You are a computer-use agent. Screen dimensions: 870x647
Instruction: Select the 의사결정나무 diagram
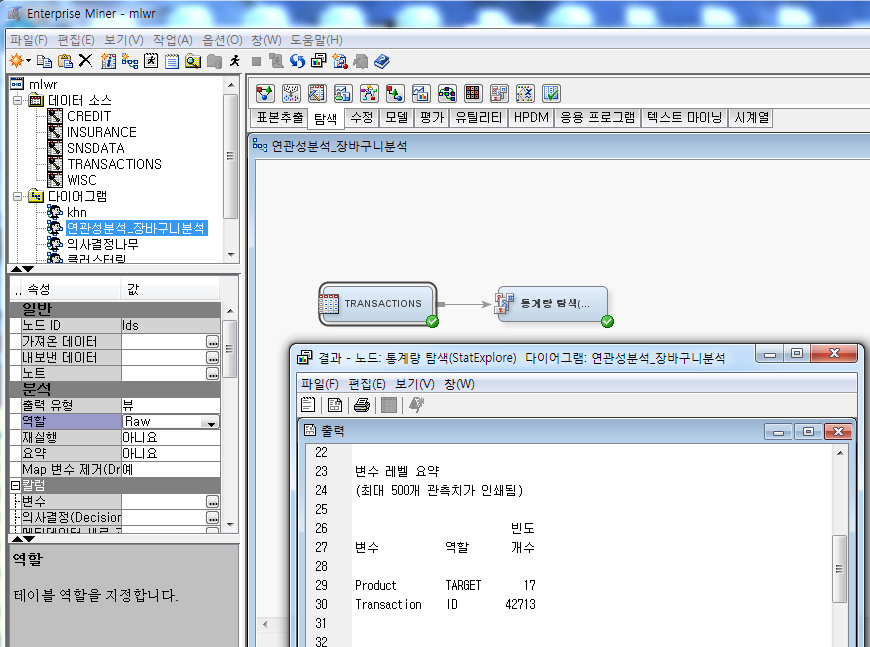click(x=103, y=244)
